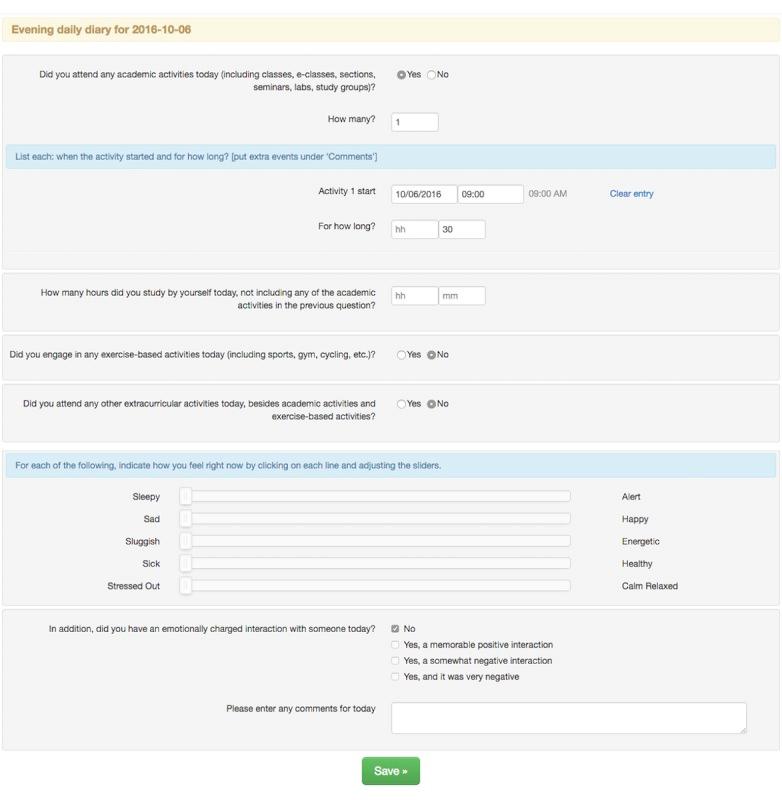
Task: Click the Sick to Healthy slider
Action: pos(375,564)
